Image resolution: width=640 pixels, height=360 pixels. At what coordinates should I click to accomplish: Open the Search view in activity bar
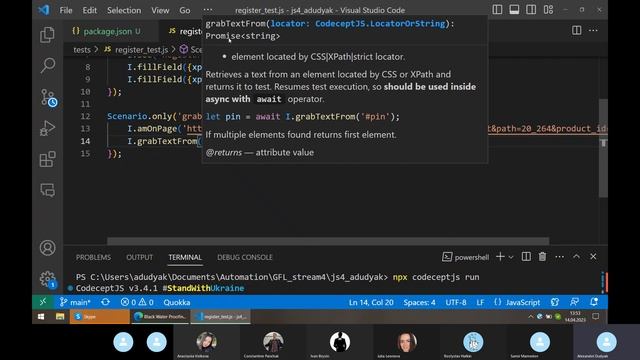[47, 65]
